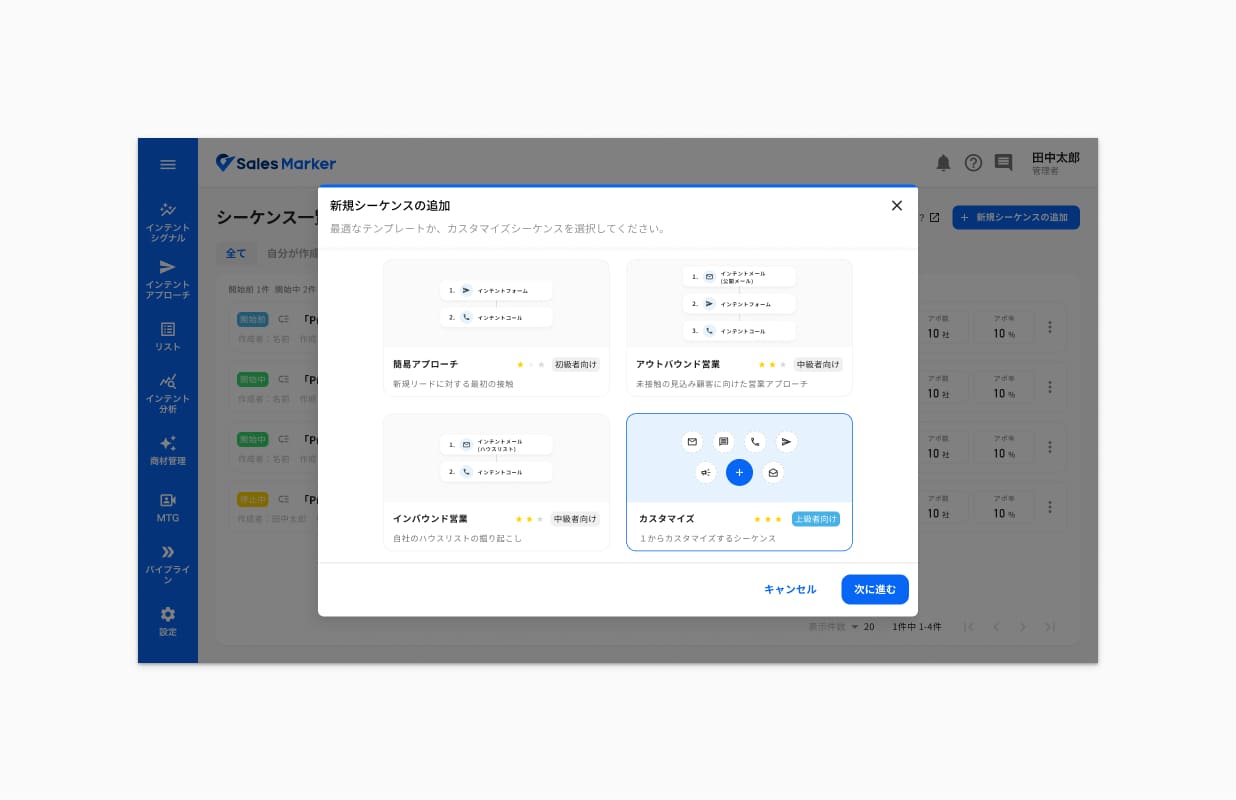Go to 商材管理 in the sidebar
This screenshot has height=800, width=1236.
tap(168, 451)
